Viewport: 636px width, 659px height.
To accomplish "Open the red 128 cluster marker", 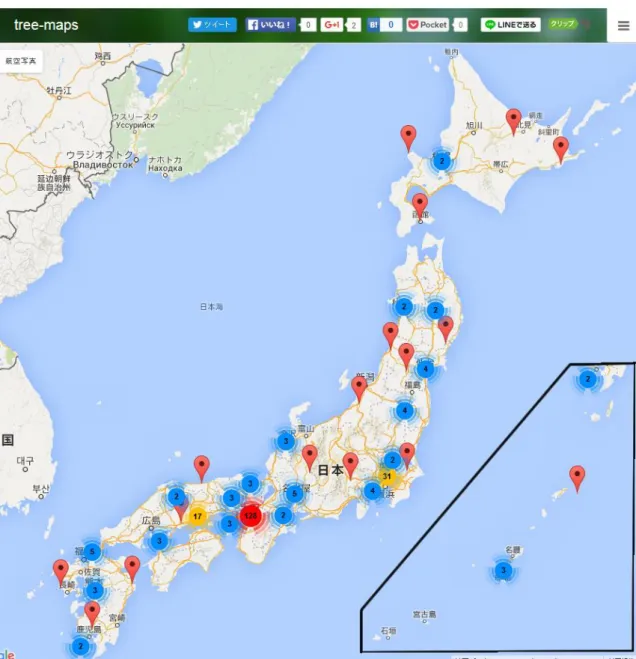I will point(251,515).
